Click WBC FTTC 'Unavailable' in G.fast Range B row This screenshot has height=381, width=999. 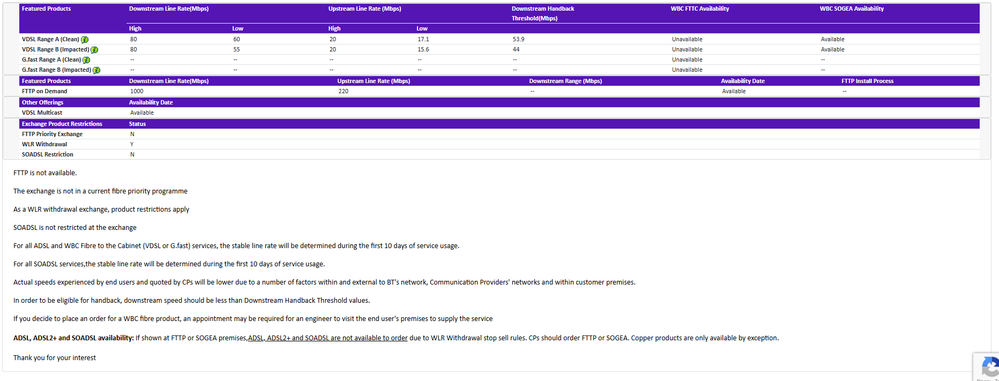pos(687,70)
